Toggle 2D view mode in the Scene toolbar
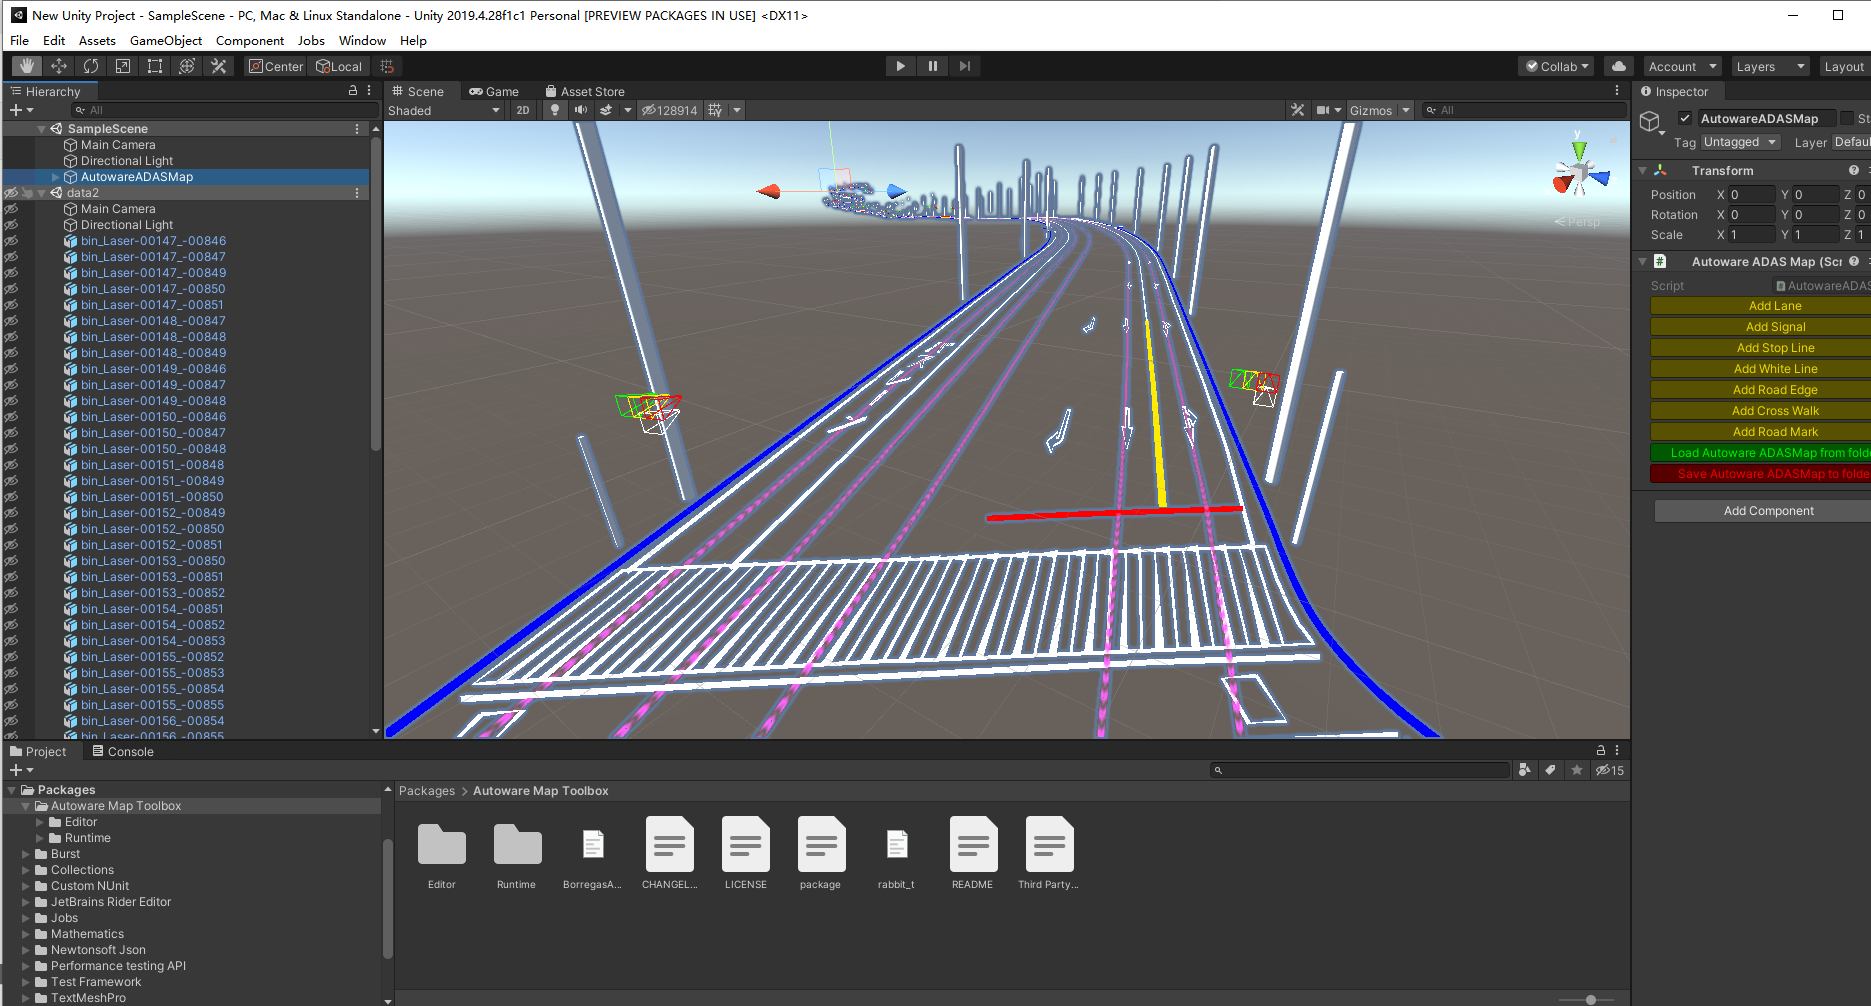This screenshot has height=1006, width=1871. [x=523, y=110]
